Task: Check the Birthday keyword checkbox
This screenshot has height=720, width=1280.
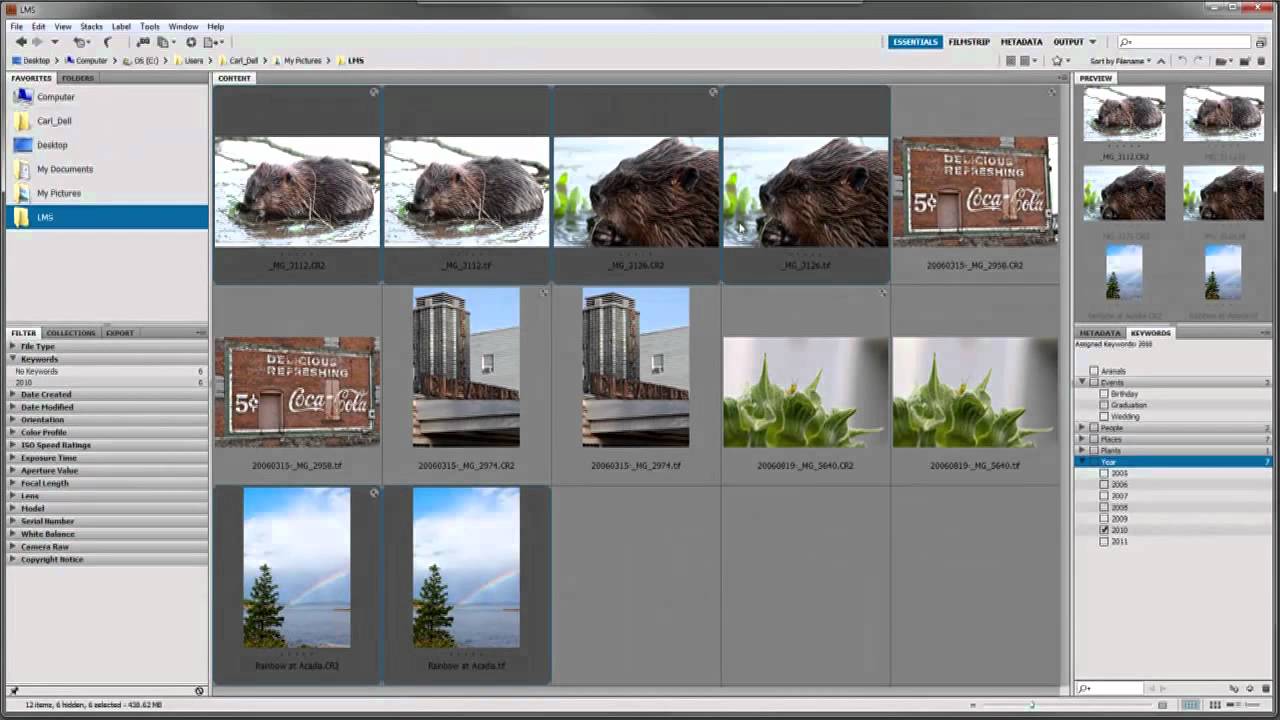Action: 1104,394
